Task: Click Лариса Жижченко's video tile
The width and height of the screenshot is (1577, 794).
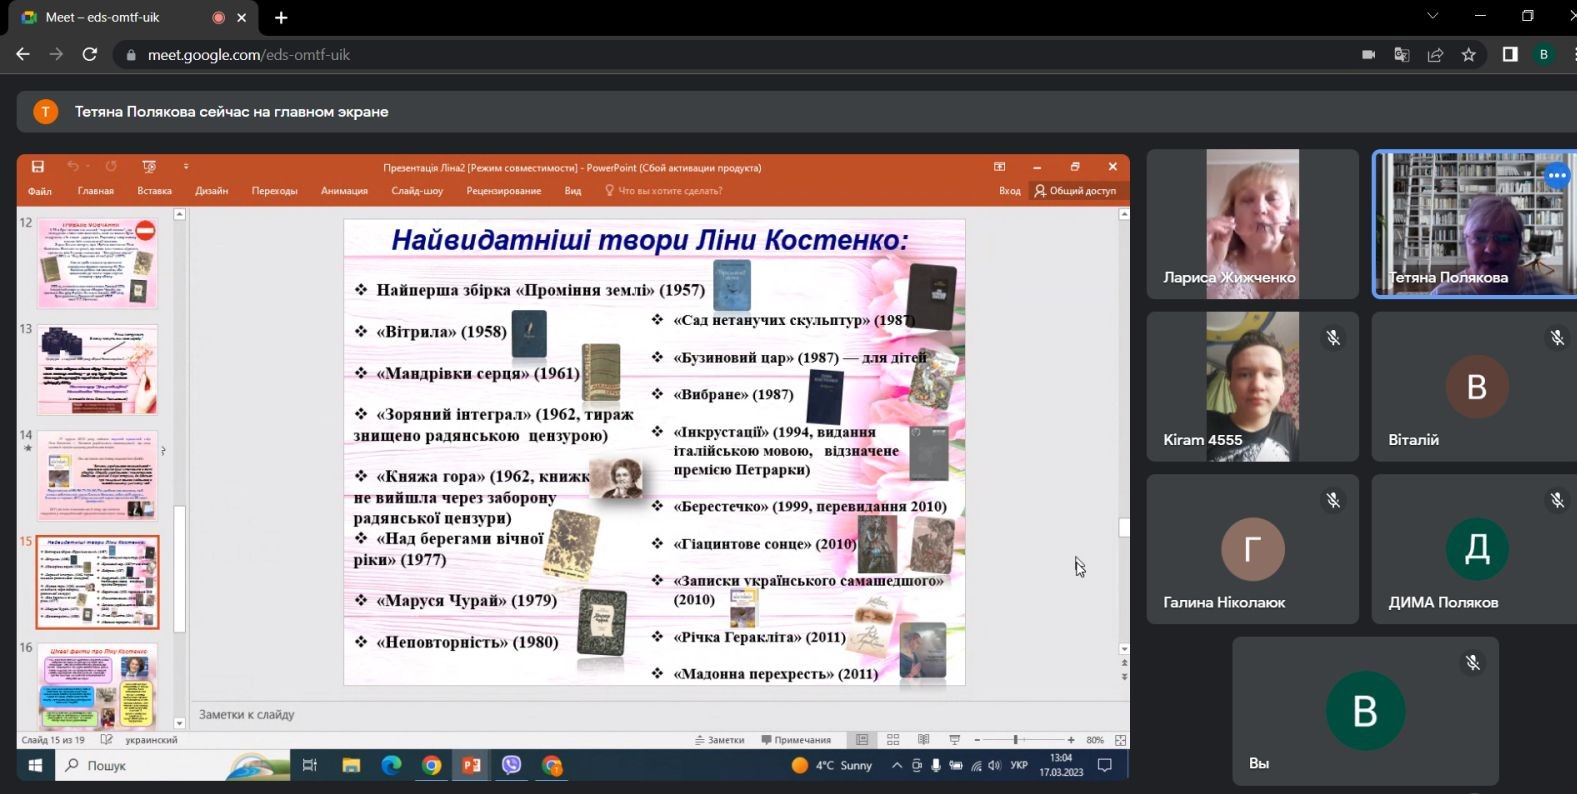Action: click(x=1252, y=224)
